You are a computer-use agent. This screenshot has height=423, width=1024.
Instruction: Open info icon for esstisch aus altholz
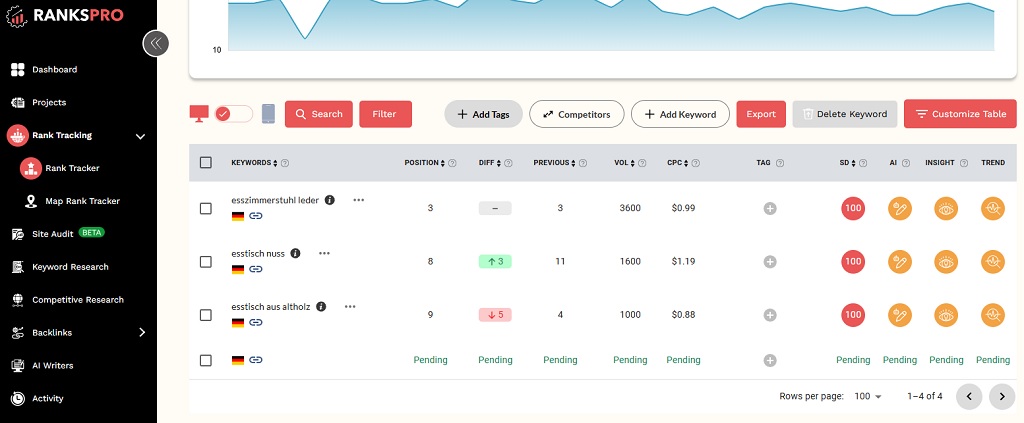(x=321, y=306)
